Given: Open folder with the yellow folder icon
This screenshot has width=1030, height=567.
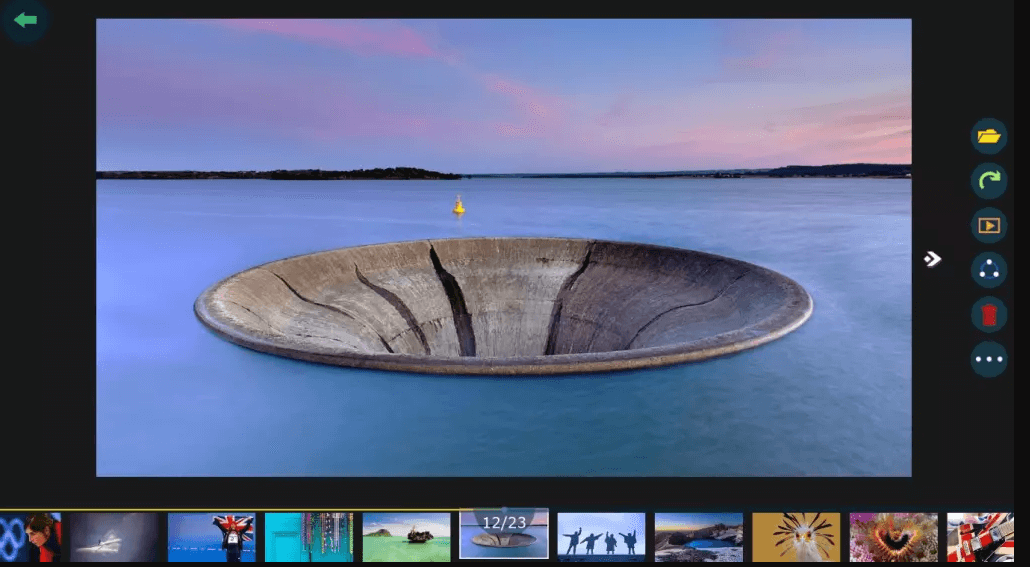Looking at the screenshot, I should (988, 136).
